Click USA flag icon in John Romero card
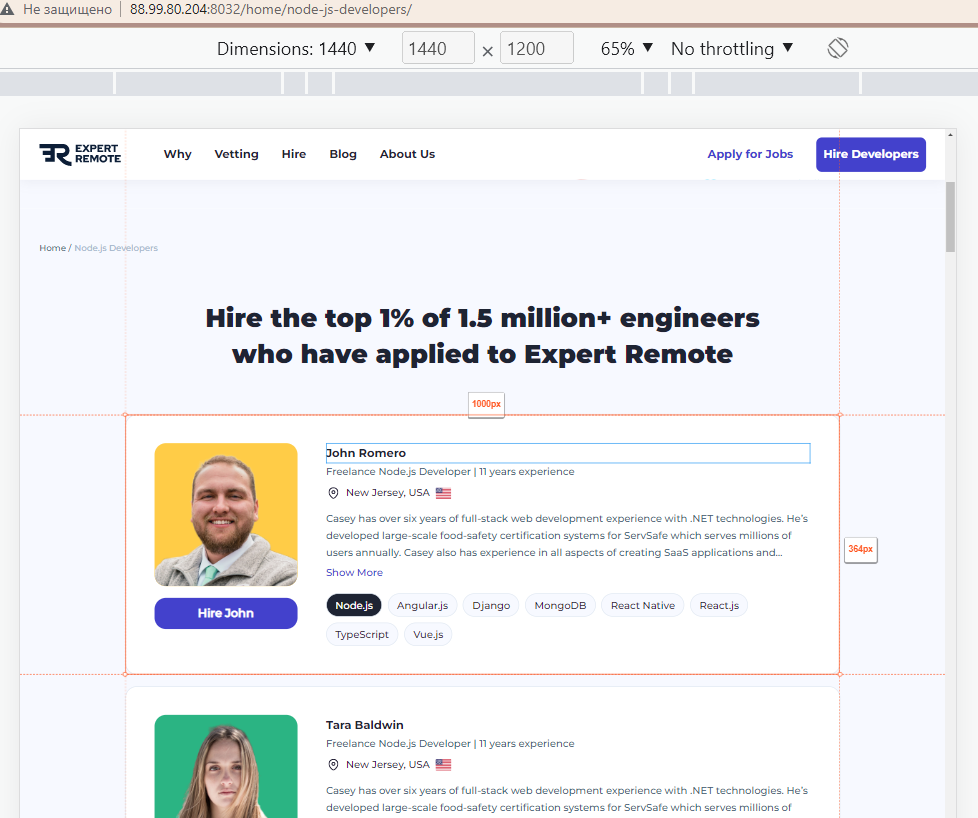This screenshot has height=818, width=978. coord(443,493)
